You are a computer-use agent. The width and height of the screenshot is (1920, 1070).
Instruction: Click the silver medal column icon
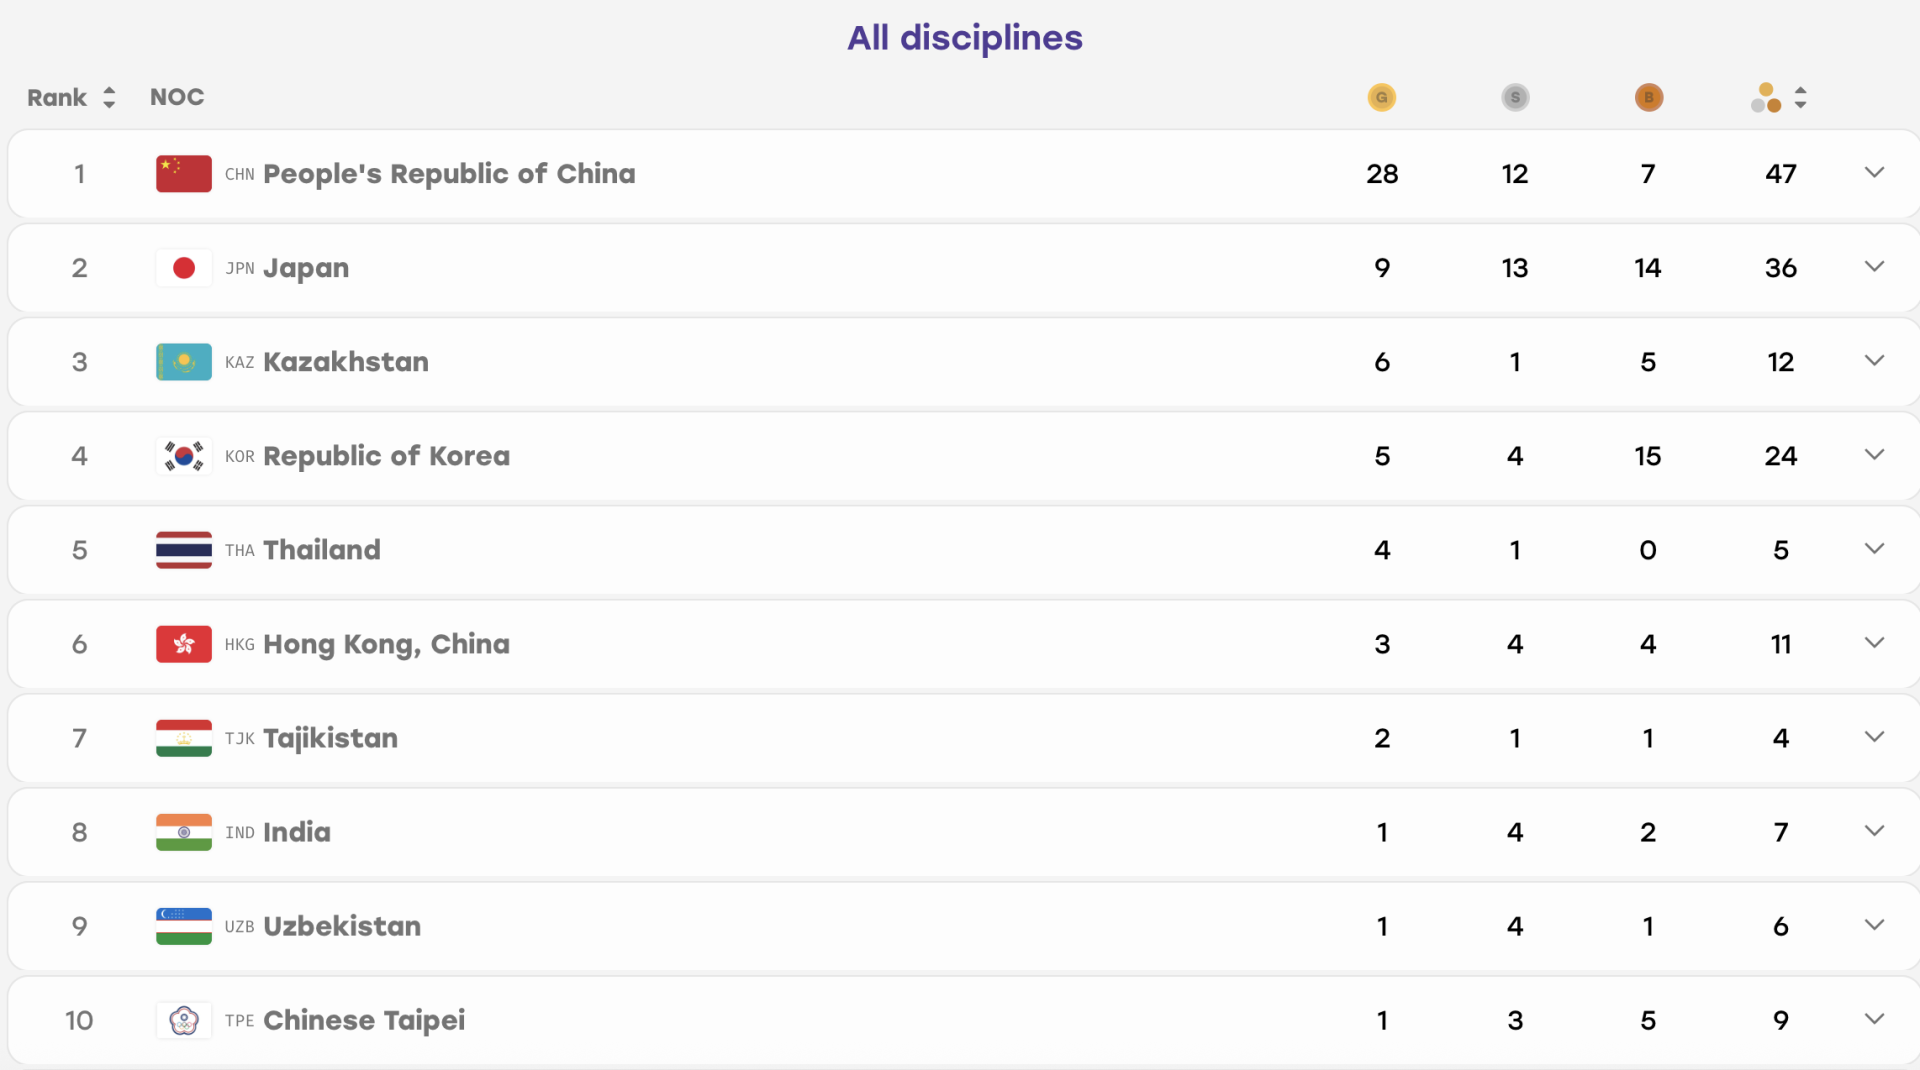click(x=1515, y=97)
